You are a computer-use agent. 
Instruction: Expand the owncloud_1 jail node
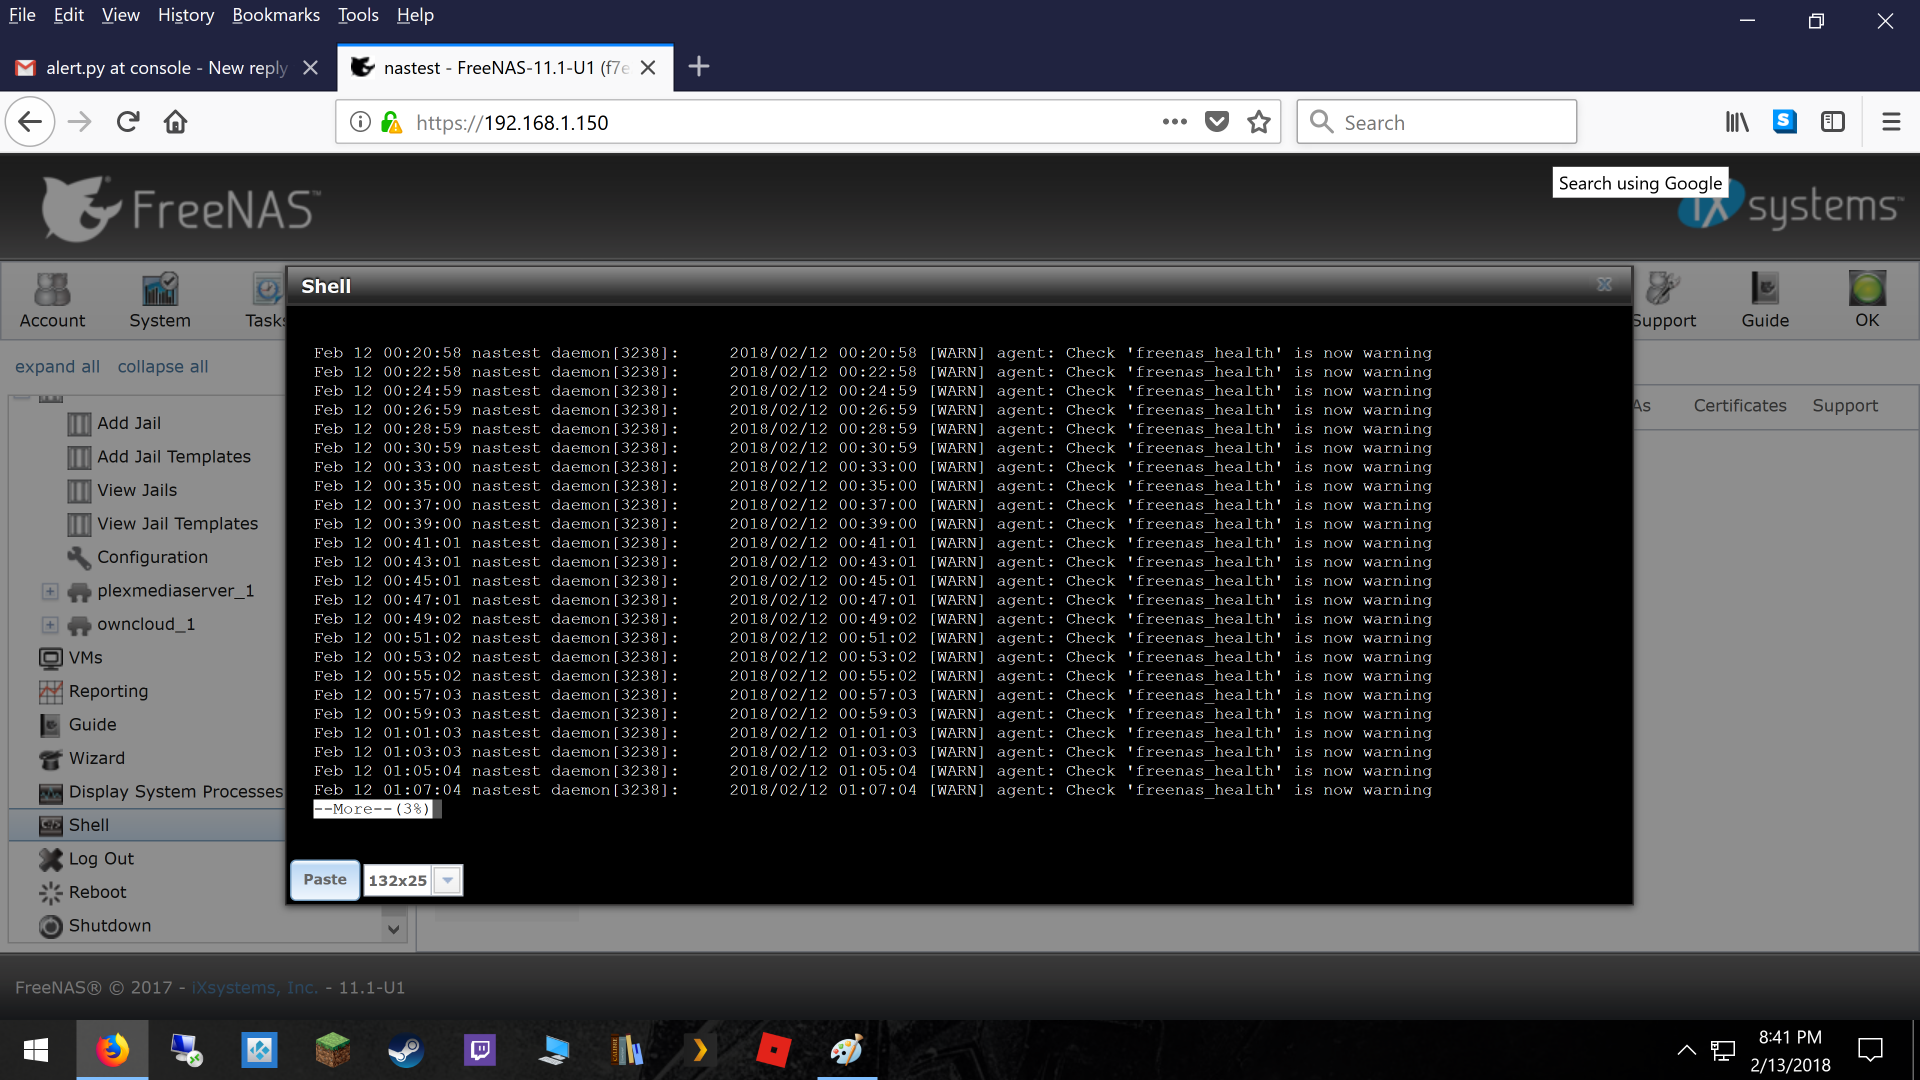[50, 625]
